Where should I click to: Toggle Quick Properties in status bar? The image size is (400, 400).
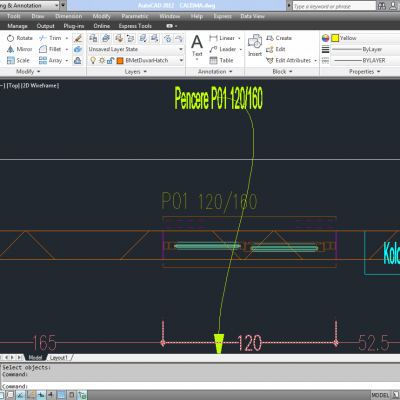point(72,395)
